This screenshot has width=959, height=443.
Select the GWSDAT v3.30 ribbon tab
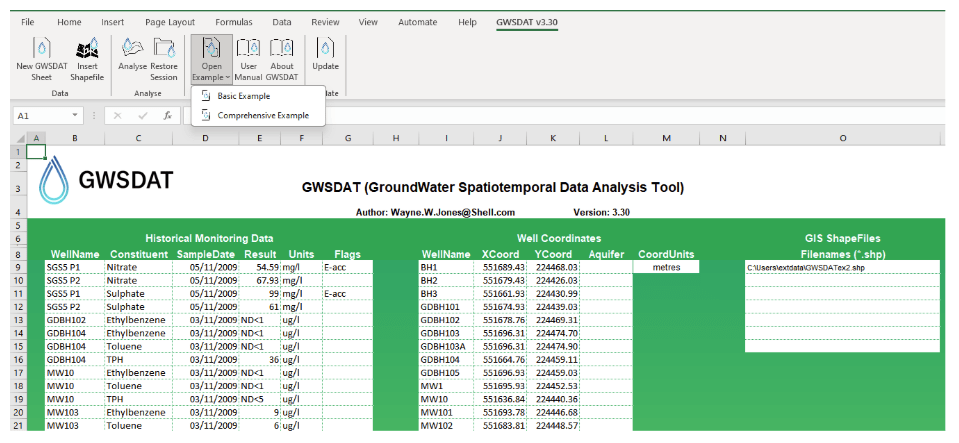coord(527,22)
